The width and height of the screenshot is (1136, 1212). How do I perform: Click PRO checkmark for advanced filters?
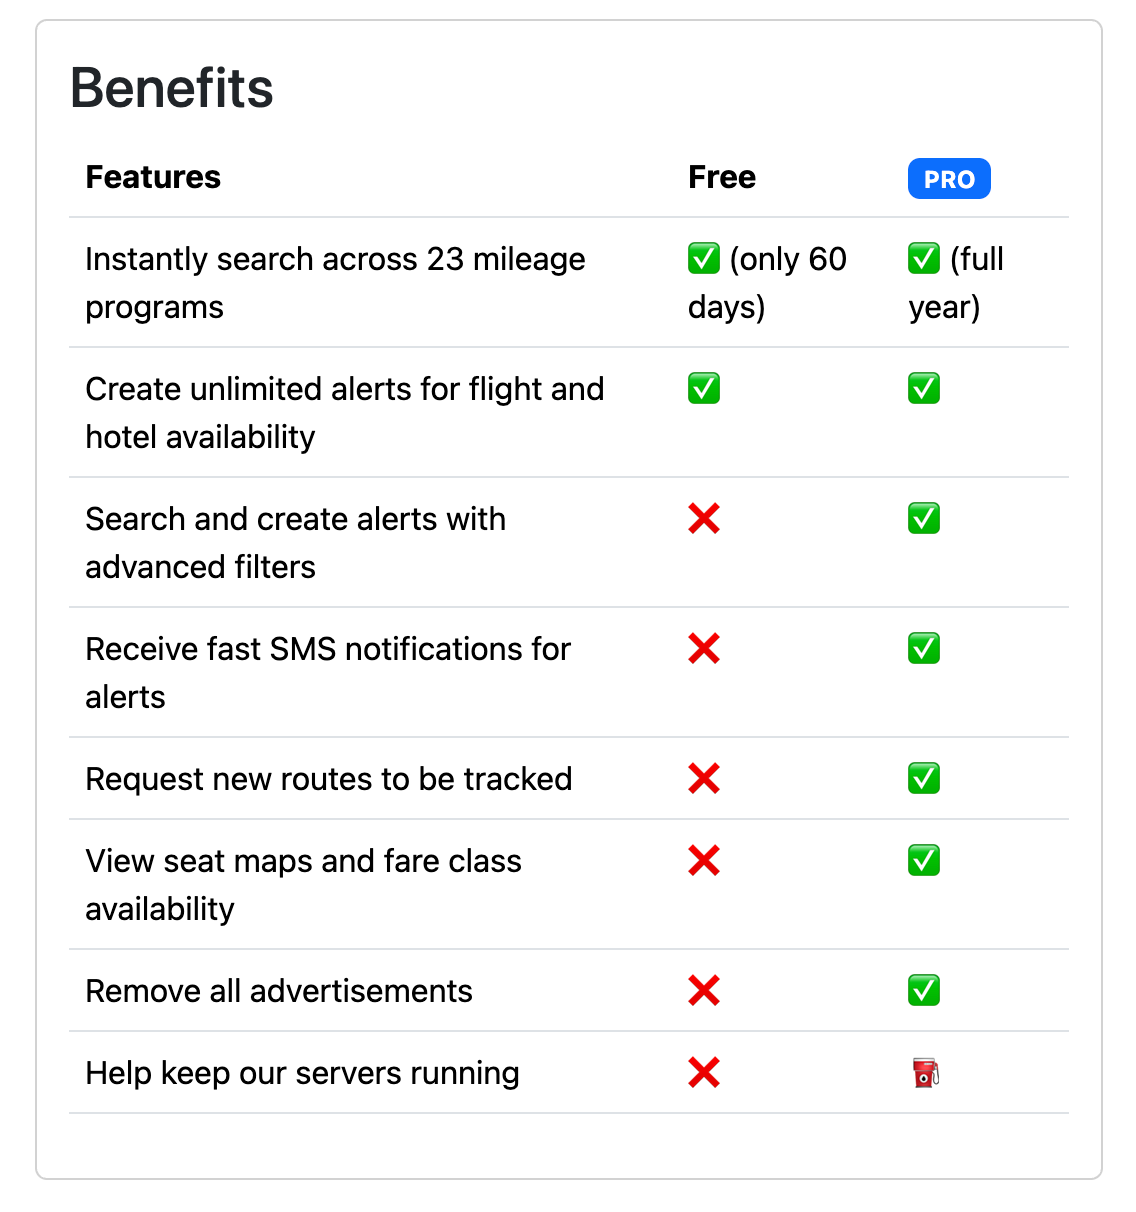pos(924,519)
